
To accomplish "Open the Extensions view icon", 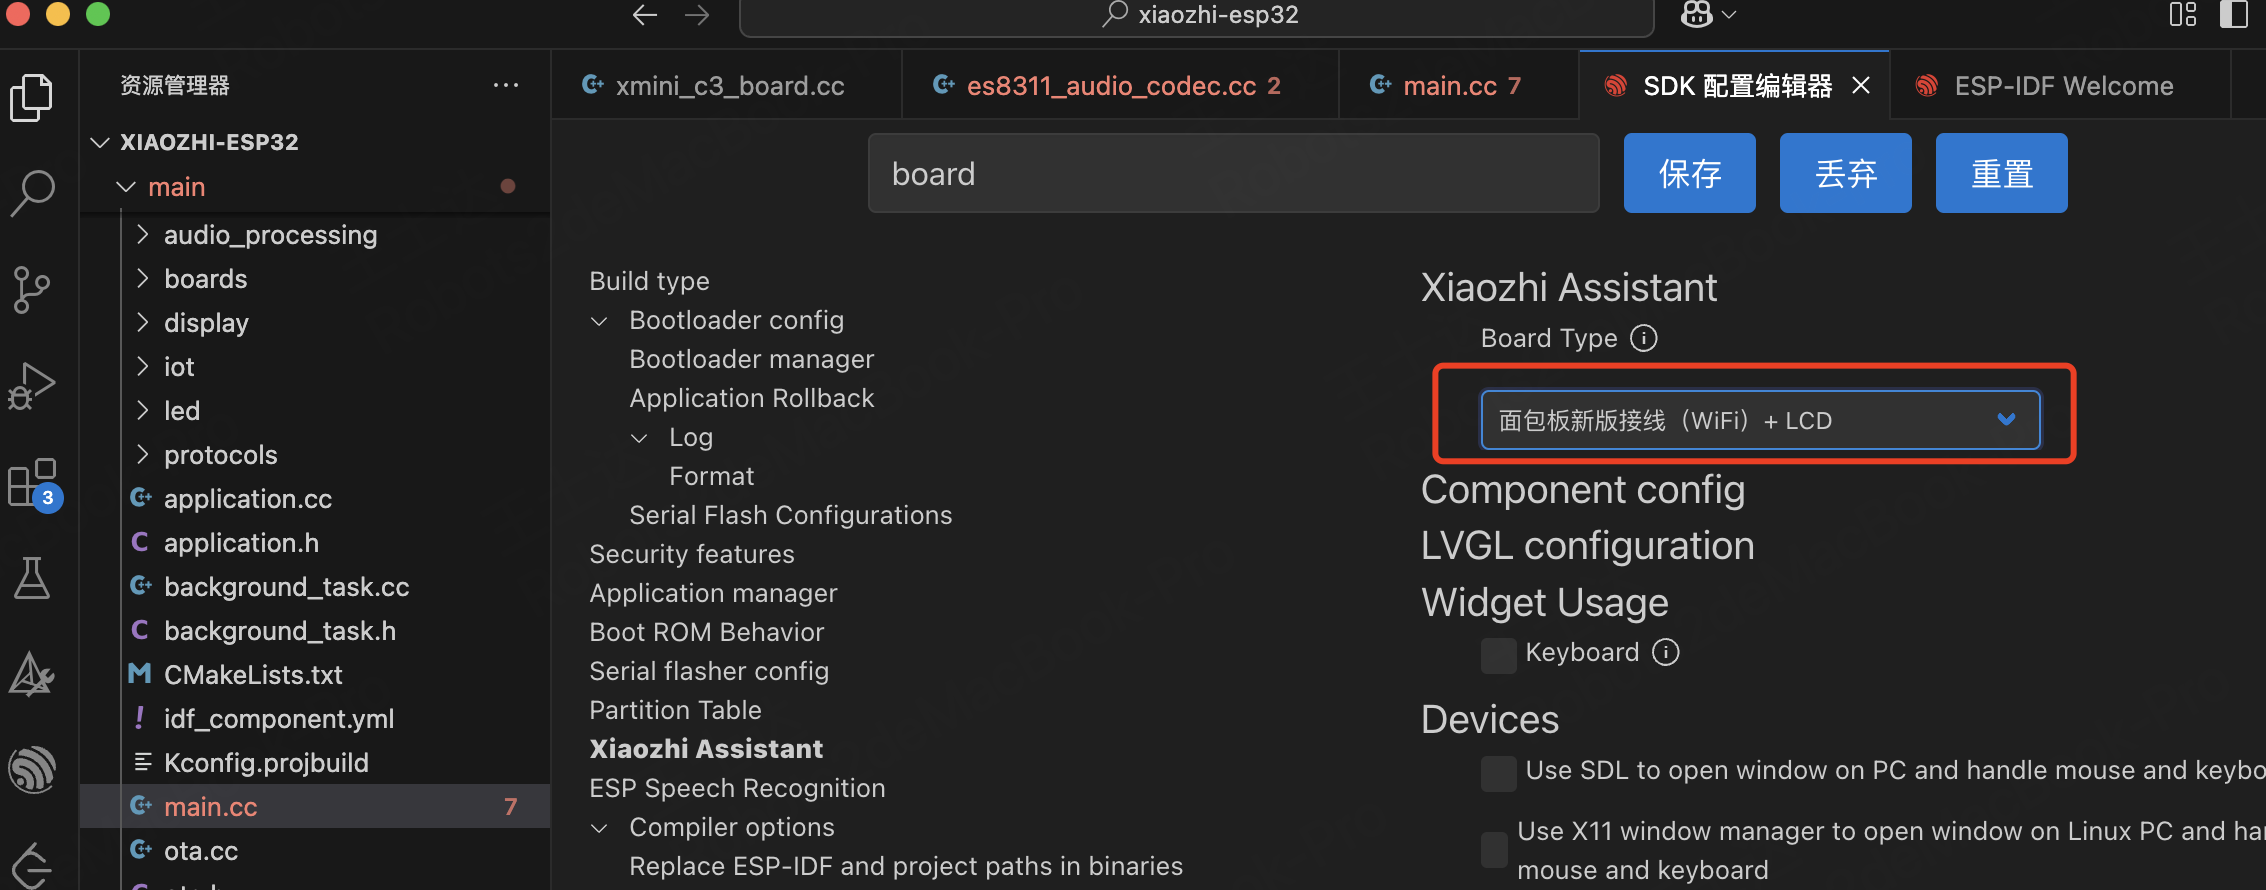I will click(x=32, y=484).
